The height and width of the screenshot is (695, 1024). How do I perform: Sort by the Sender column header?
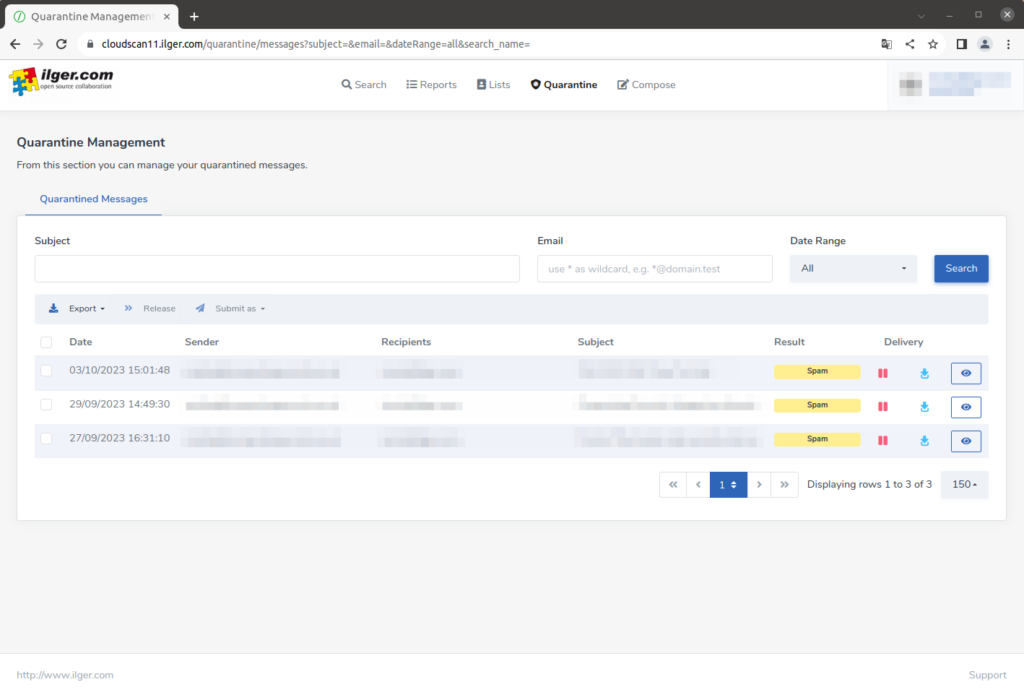(202, 342)
